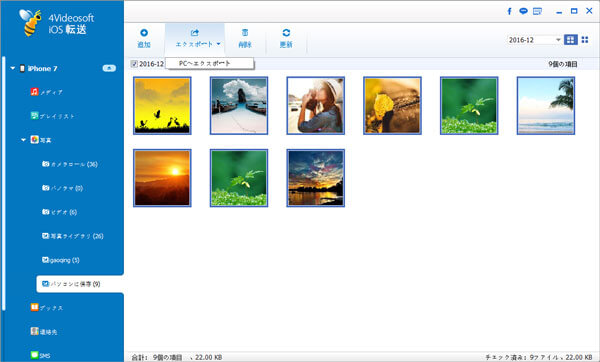Open the Books sidebar item
Image resolution: width=600 pixels, height=362 pixels.
tap(47, 308)
